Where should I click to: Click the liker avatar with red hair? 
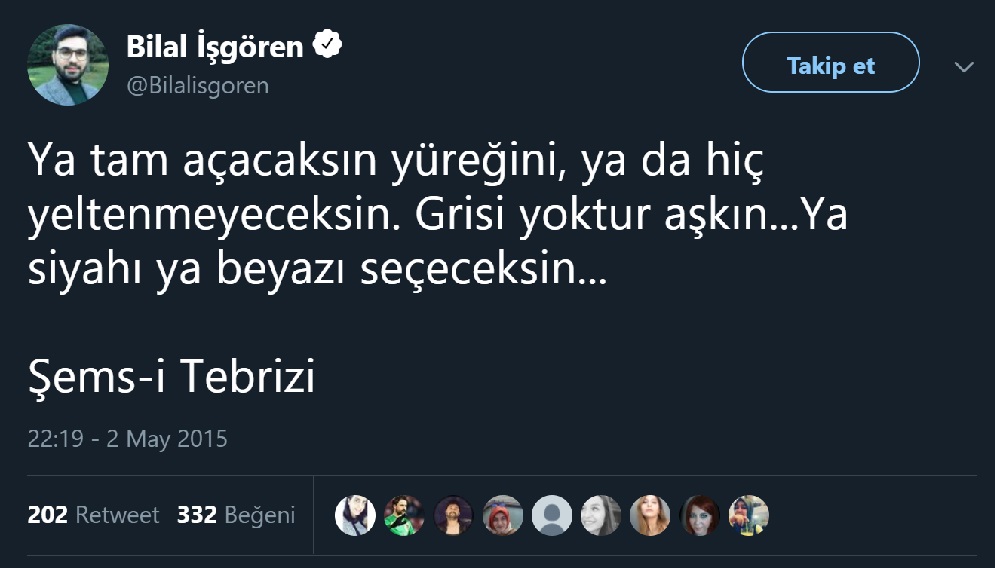point(699,515)
